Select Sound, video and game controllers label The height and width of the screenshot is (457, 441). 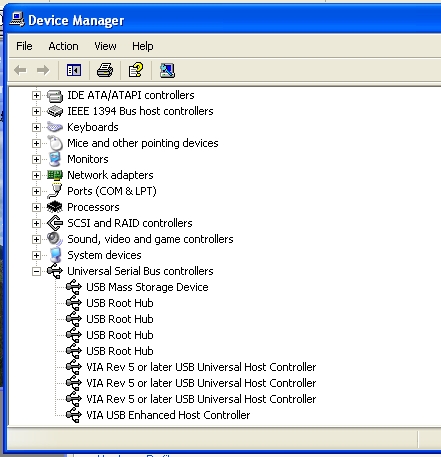point(150,239)
